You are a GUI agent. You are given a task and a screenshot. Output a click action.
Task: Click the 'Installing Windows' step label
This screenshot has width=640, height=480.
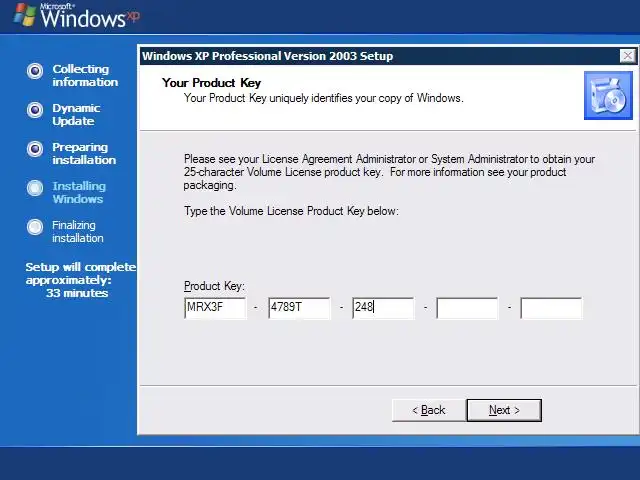(79, 192)
